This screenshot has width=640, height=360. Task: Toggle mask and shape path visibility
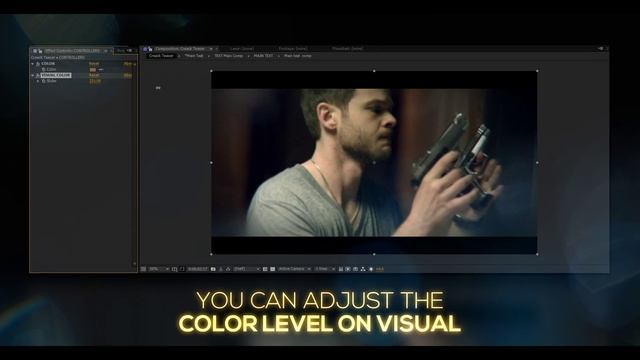click(182, 269)
